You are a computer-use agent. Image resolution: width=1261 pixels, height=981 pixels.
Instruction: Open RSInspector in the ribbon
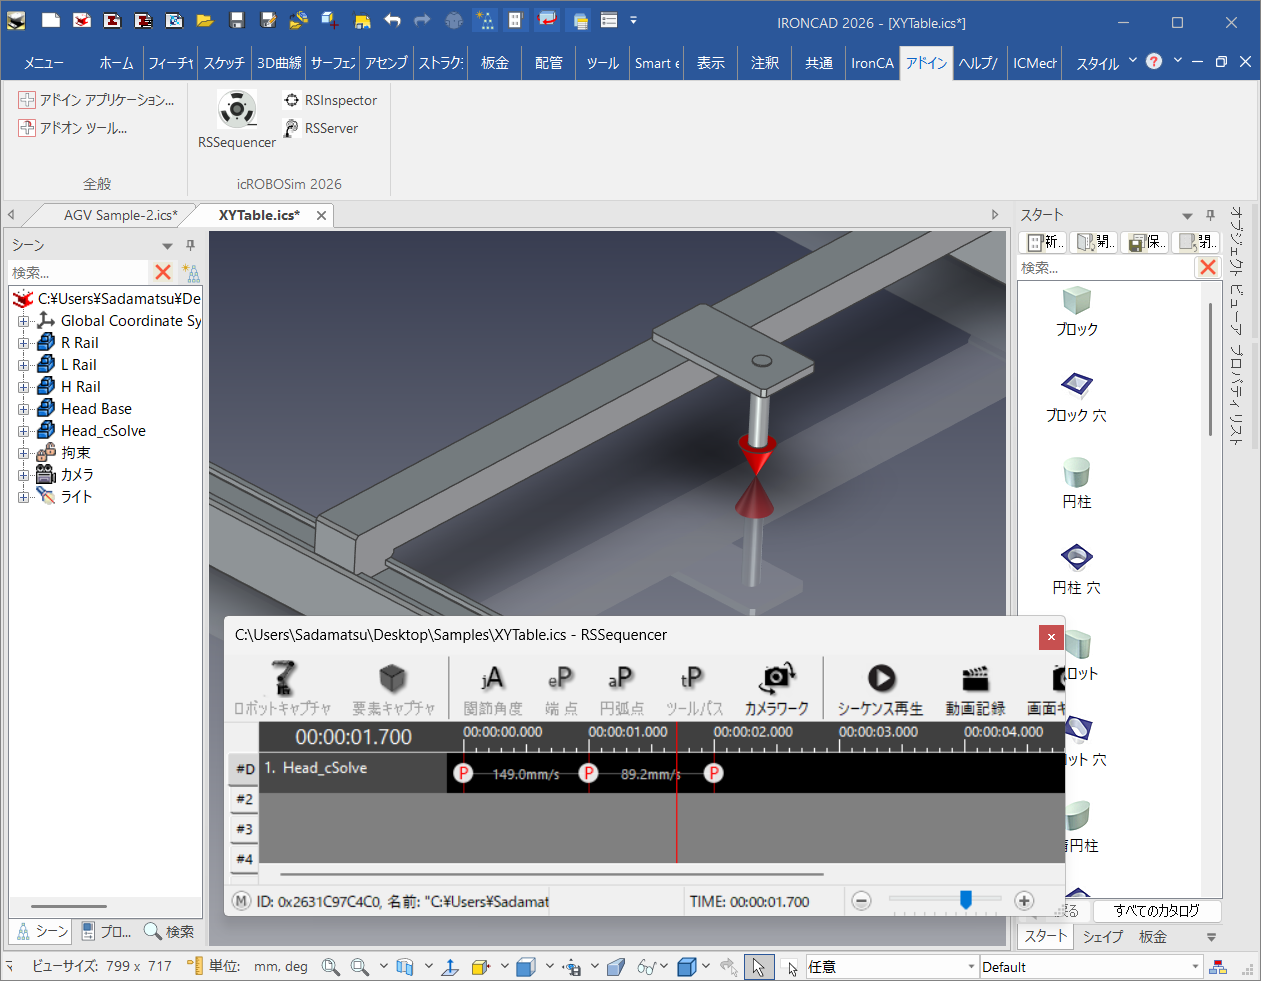pos(330,100)
